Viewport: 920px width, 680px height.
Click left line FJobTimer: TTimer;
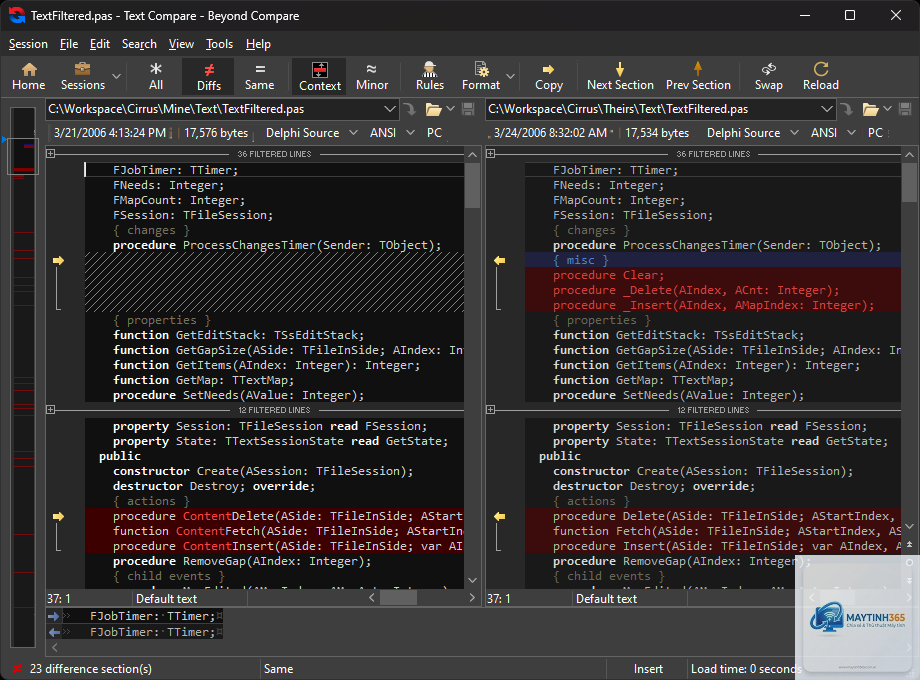[275, 170]
